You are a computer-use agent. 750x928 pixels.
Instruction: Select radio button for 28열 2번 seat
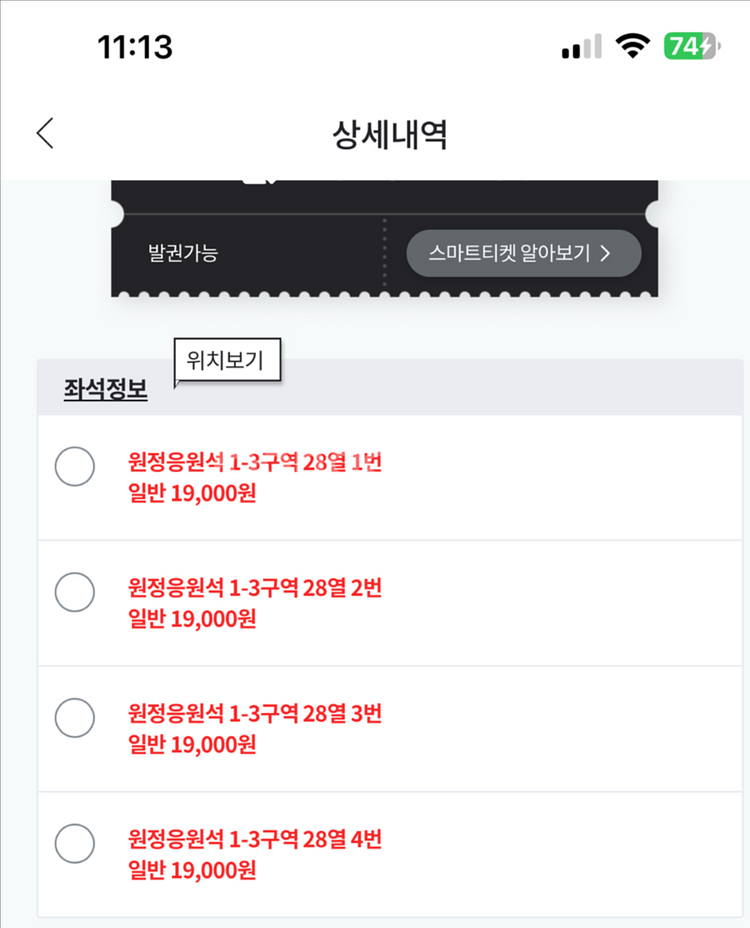(74, 593)
